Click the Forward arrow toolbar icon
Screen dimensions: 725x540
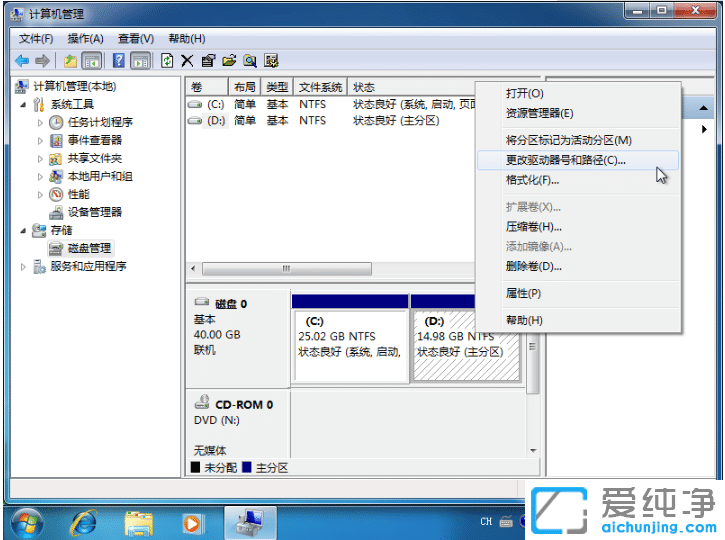pos(43,61)
